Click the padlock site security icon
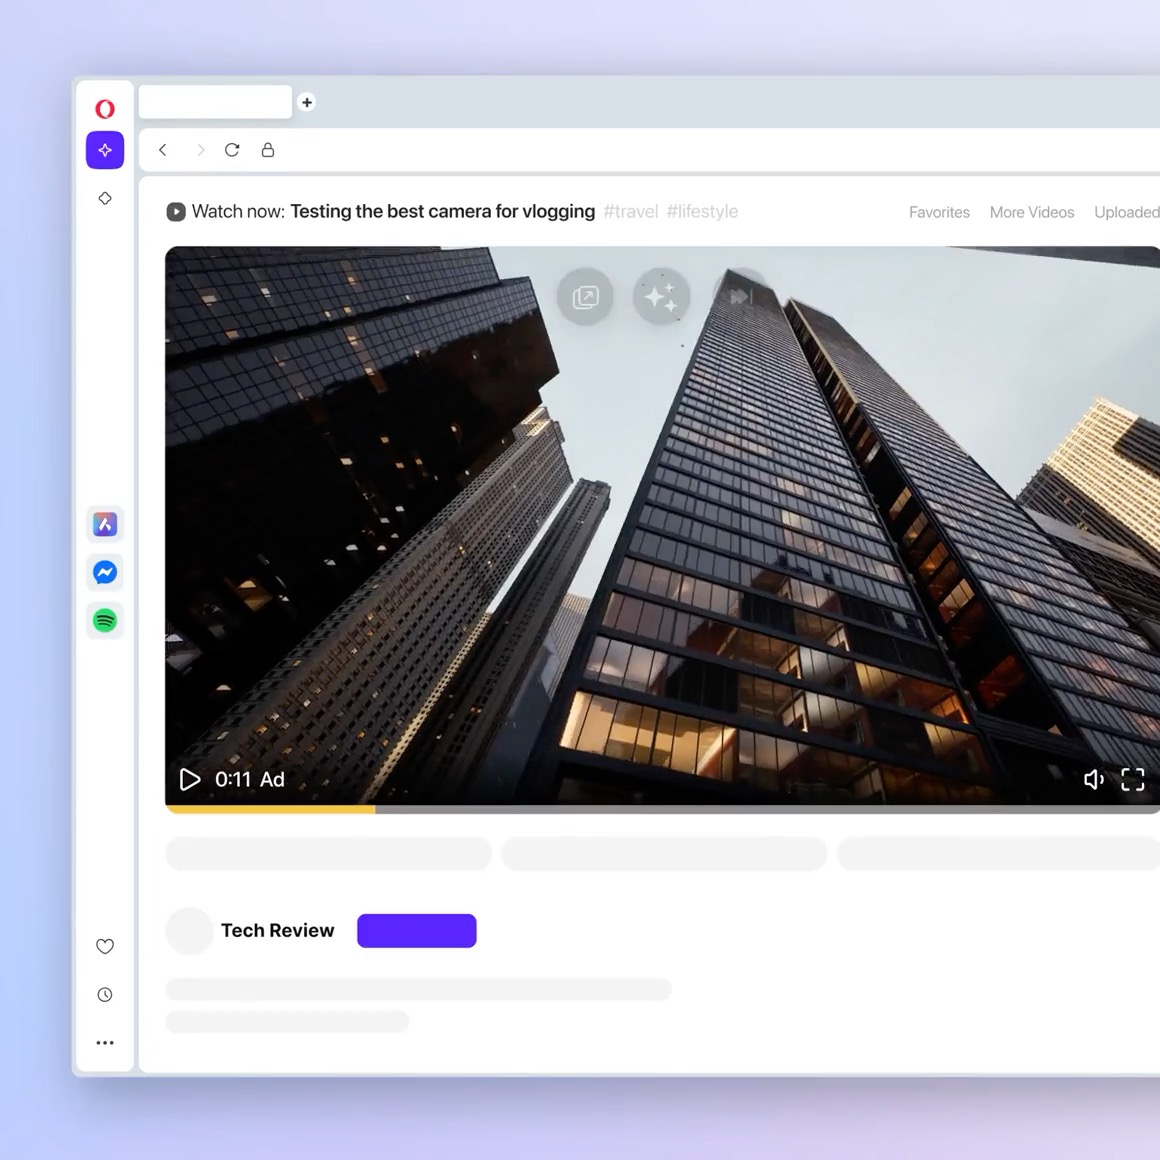Image resolution: width=1160 pixels, height=1160 pixels. coord(268,150)
